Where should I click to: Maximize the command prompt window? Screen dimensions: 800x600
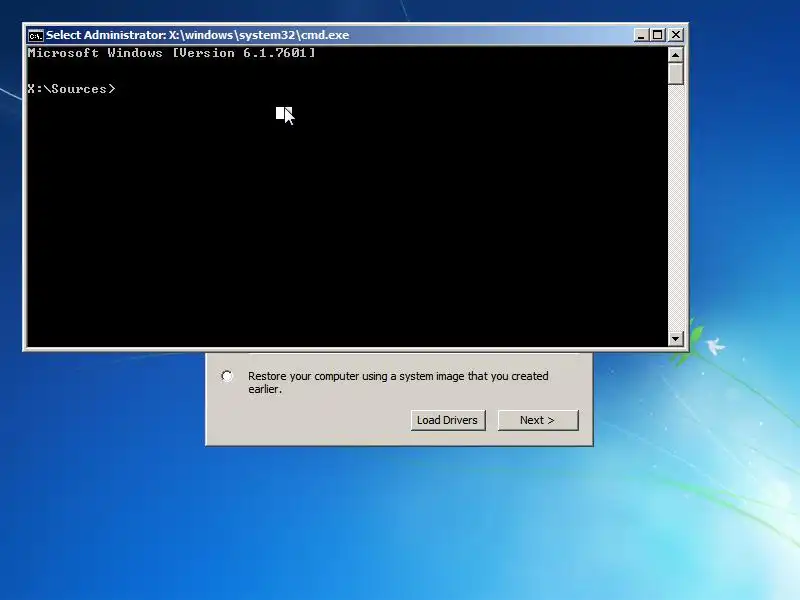pyautogui.click(x=658, y=35)
